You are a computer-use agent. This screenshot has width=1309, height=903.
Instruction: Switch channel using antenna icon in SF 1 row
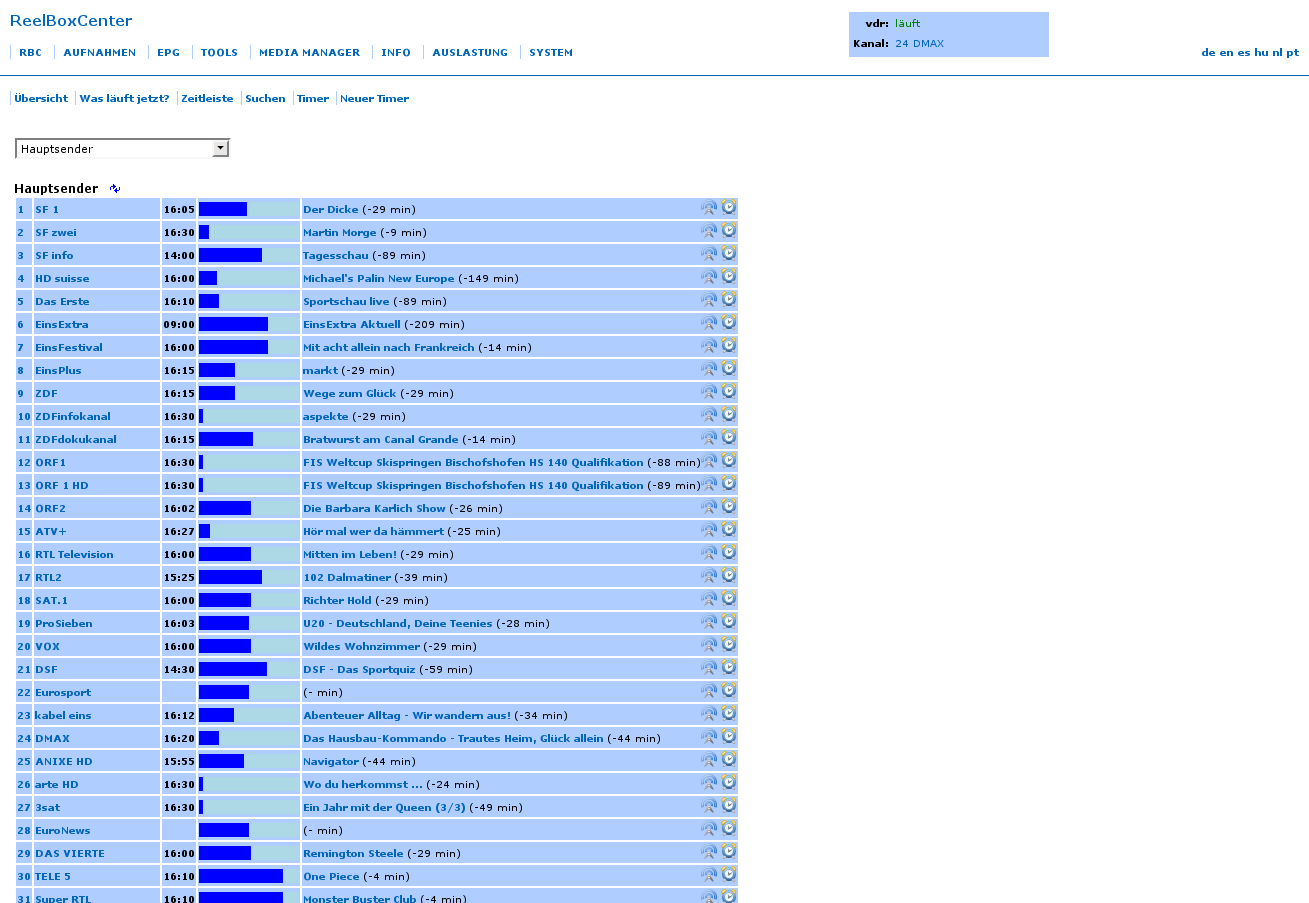tap(709, 208)
